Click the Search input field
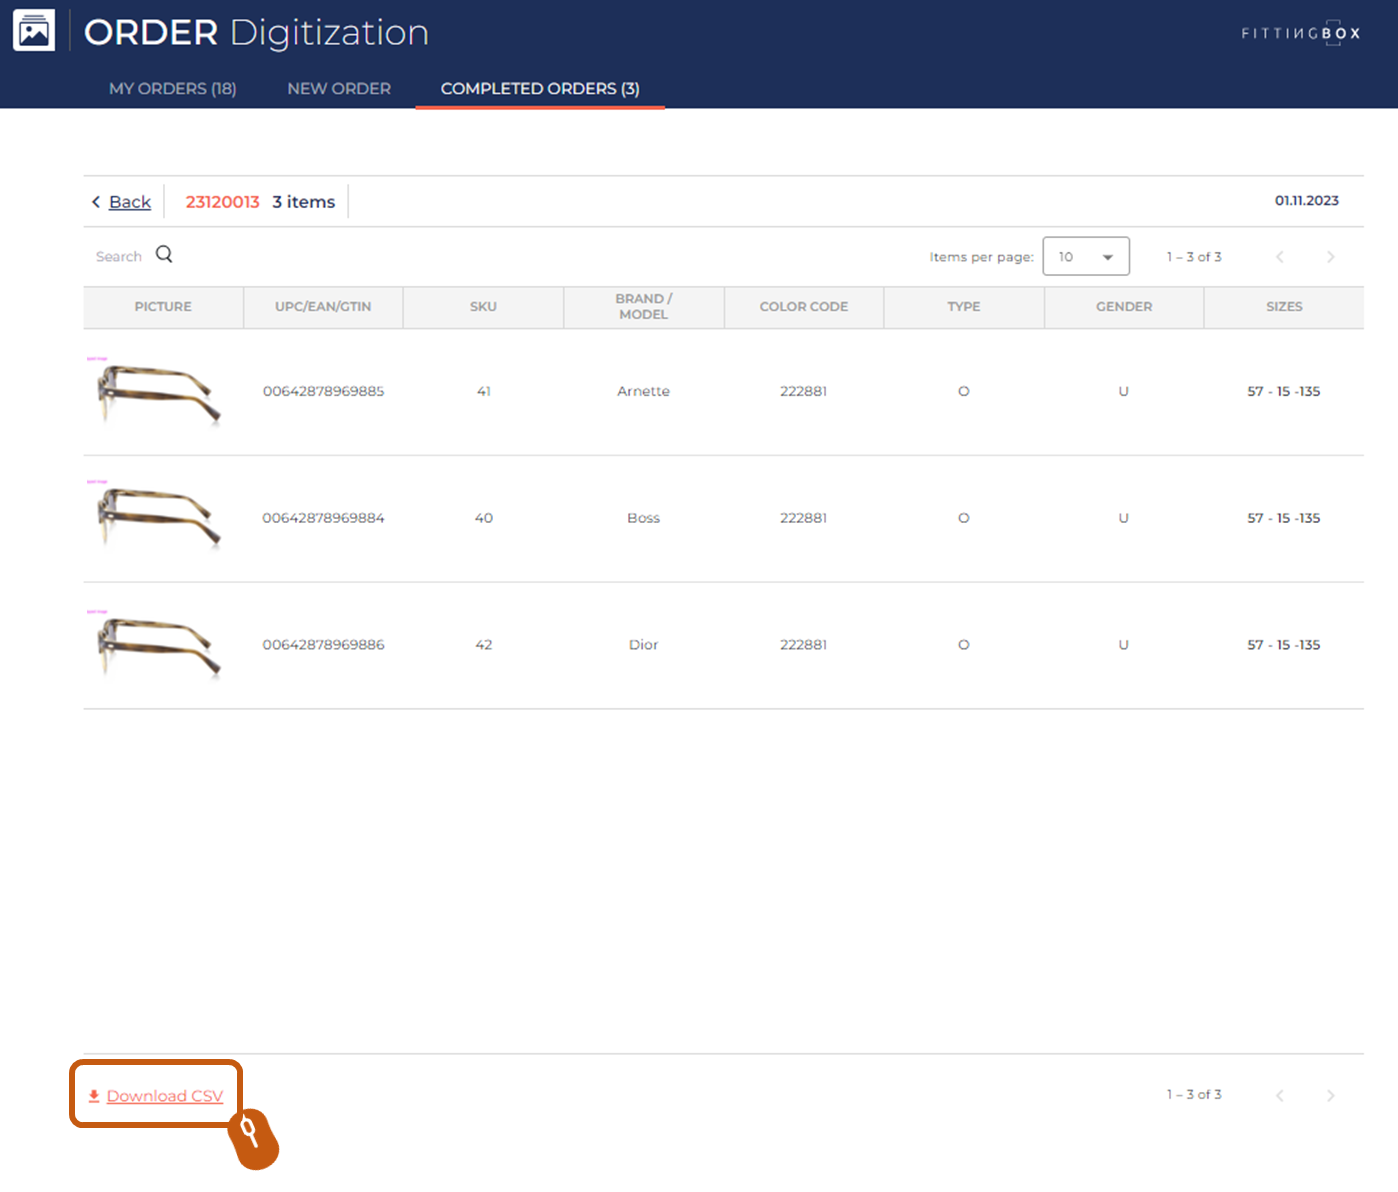 click(118, 257)
